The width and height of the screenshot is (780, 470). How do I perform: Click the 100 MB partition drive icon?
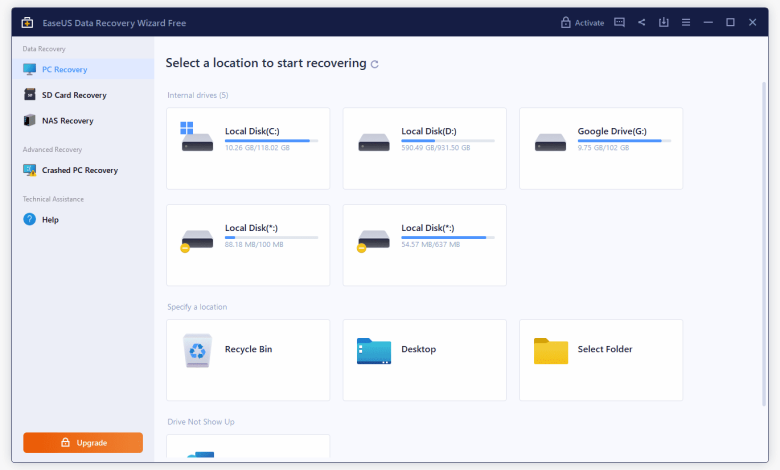[196, 241]
